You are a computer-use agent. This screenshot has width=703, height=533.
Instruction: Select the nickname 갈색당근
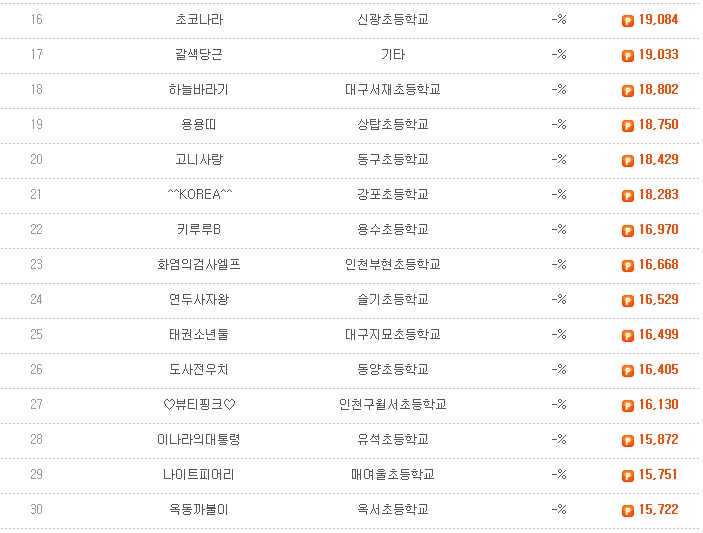(x=199, y=54)
